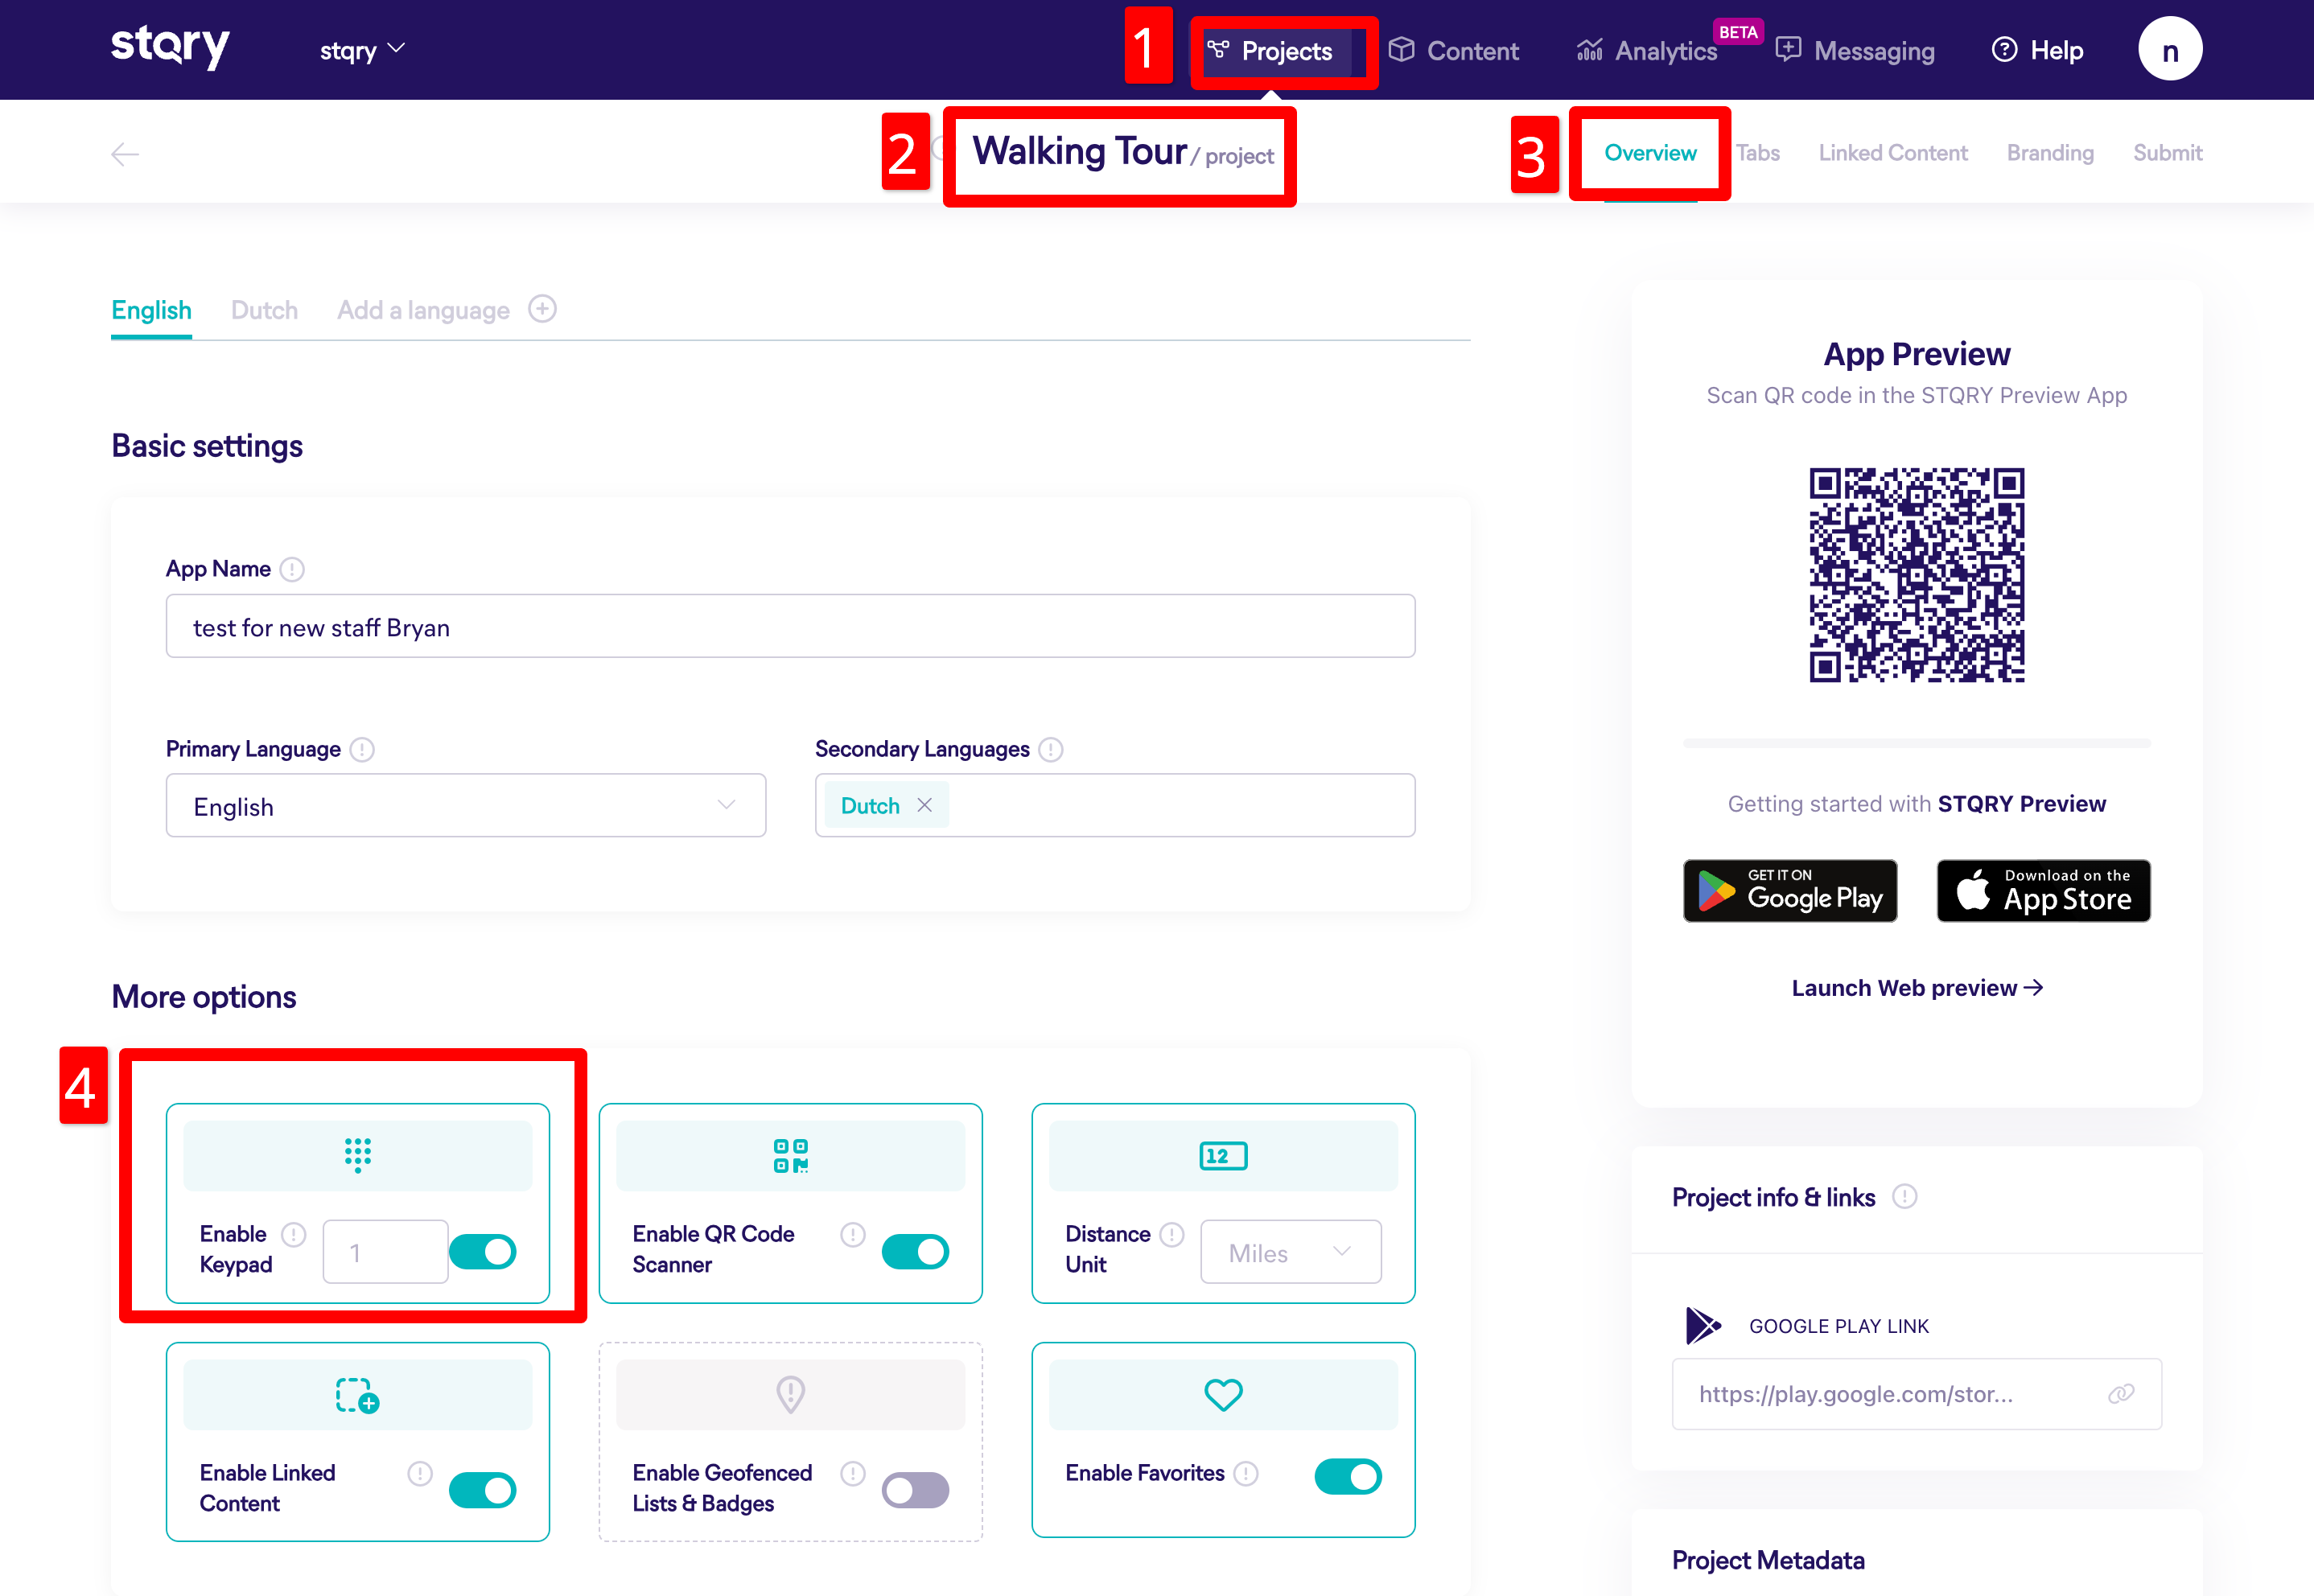This screenshot has height=1596, width=2314.
Task: Disable the Enable Favorites switch
Action: [1347, 1476]
